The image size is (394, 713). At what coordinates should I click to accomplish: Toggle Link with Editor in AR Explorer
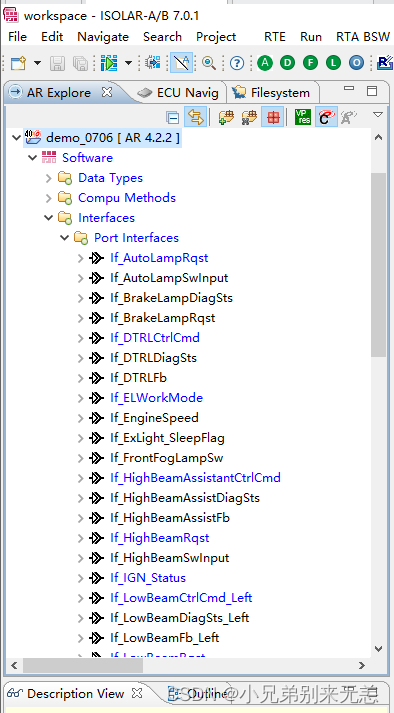pos(196,117)
